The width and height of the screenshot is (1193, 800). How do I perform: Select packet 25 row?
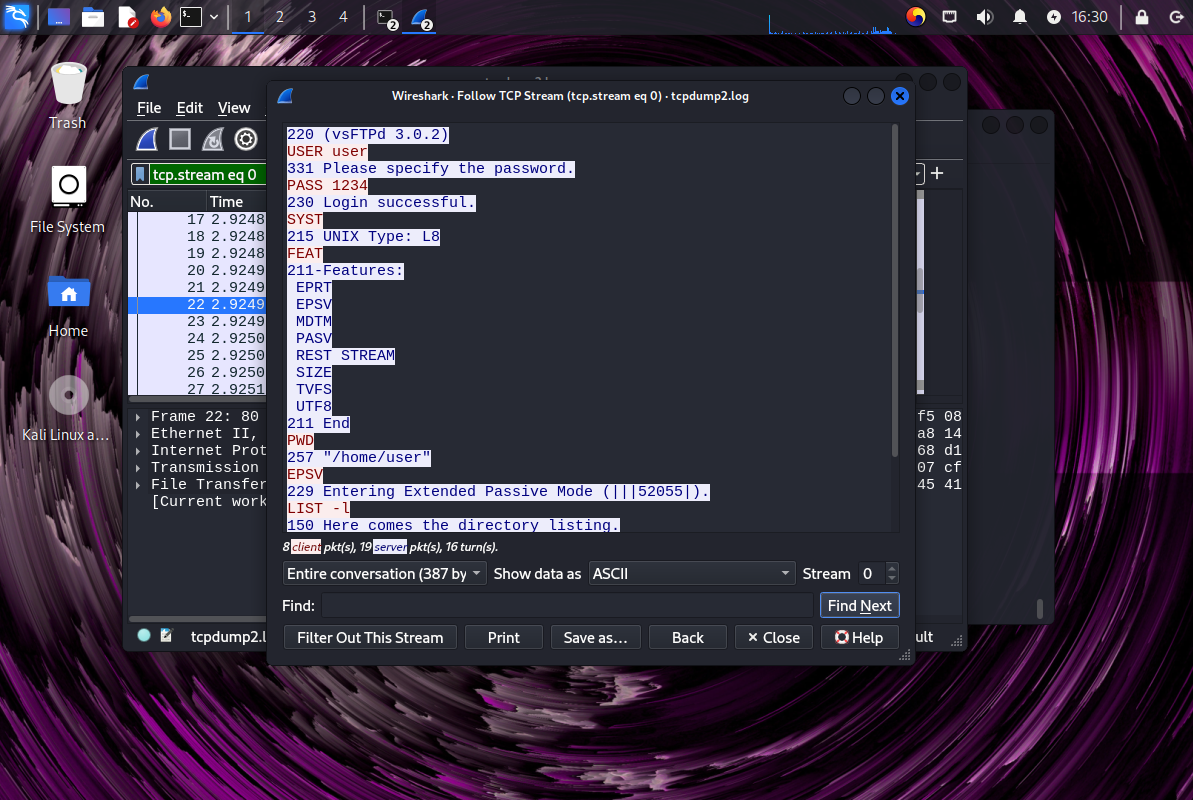198,355
